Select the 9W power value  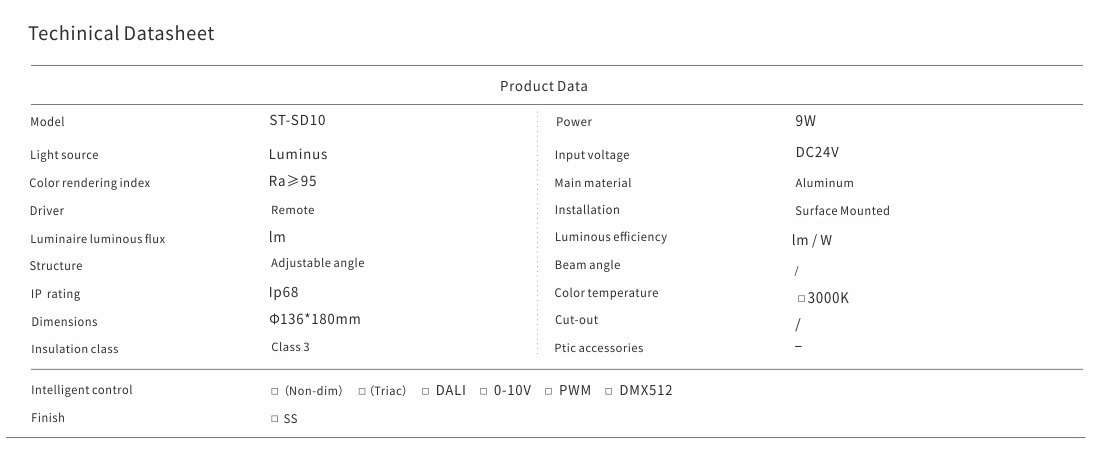point(805,121)
